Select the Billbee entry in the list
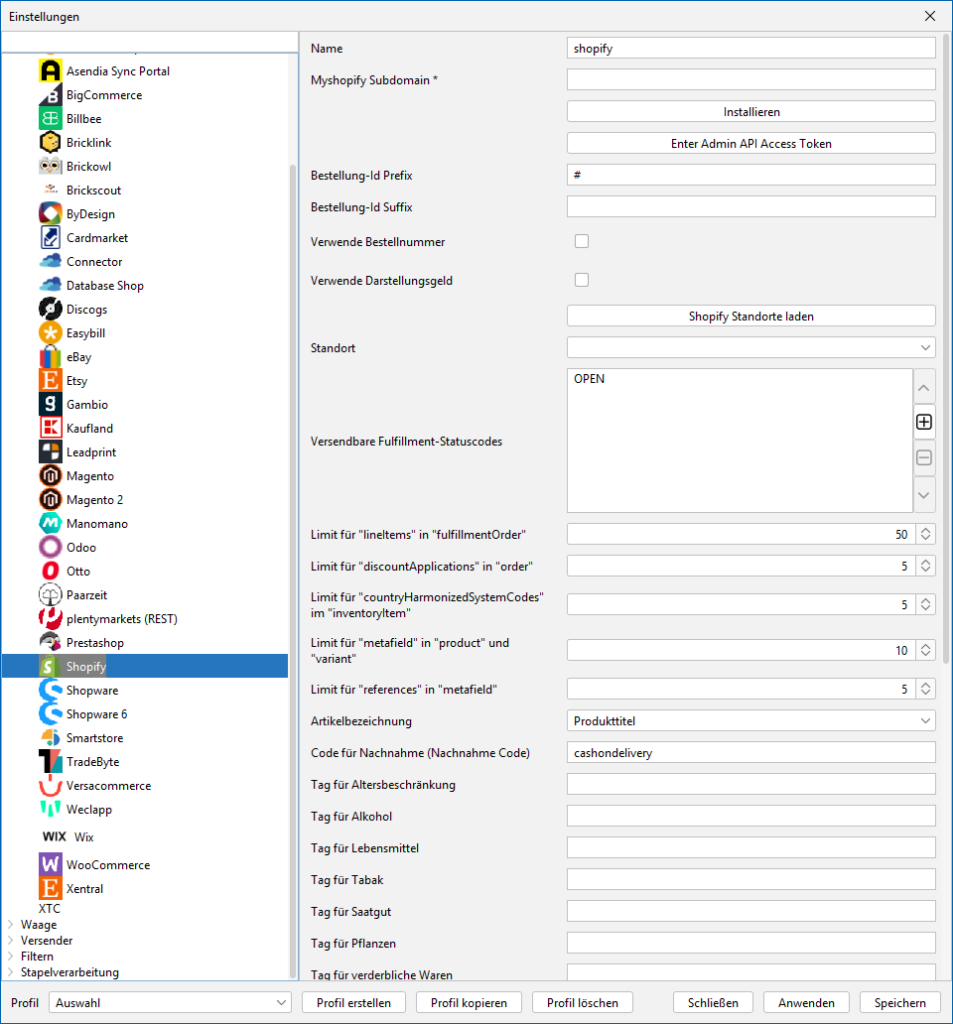 (x=84, y=119)
